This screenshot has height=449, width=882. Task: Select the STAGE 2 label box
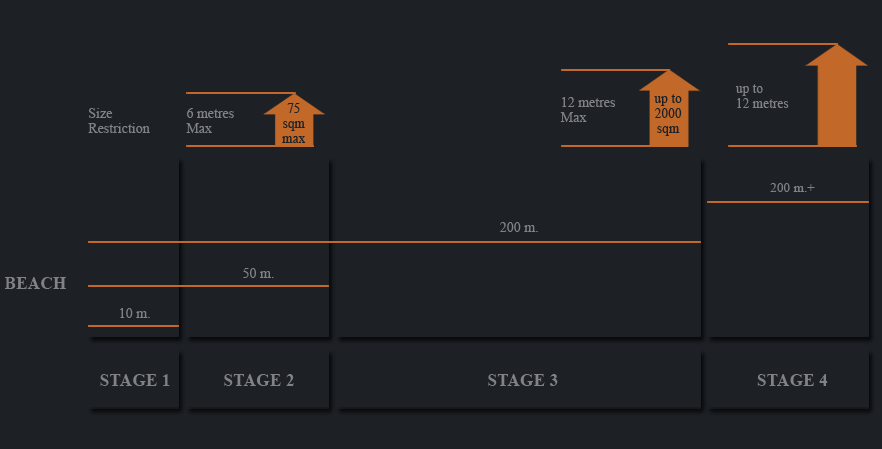click(258, 380)
